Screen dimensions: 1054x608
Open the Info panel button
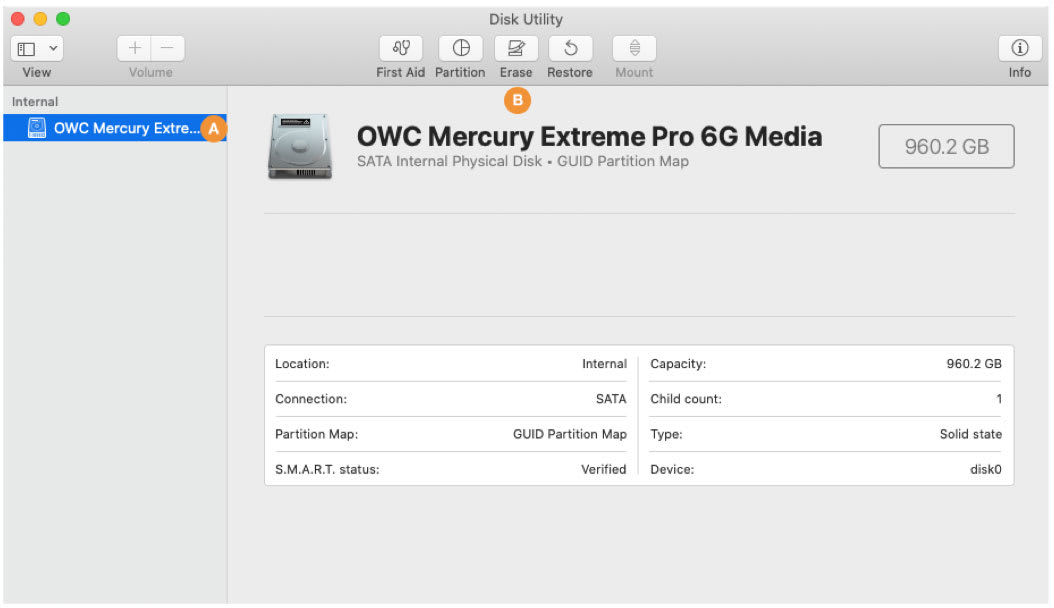click(1020, 48)
